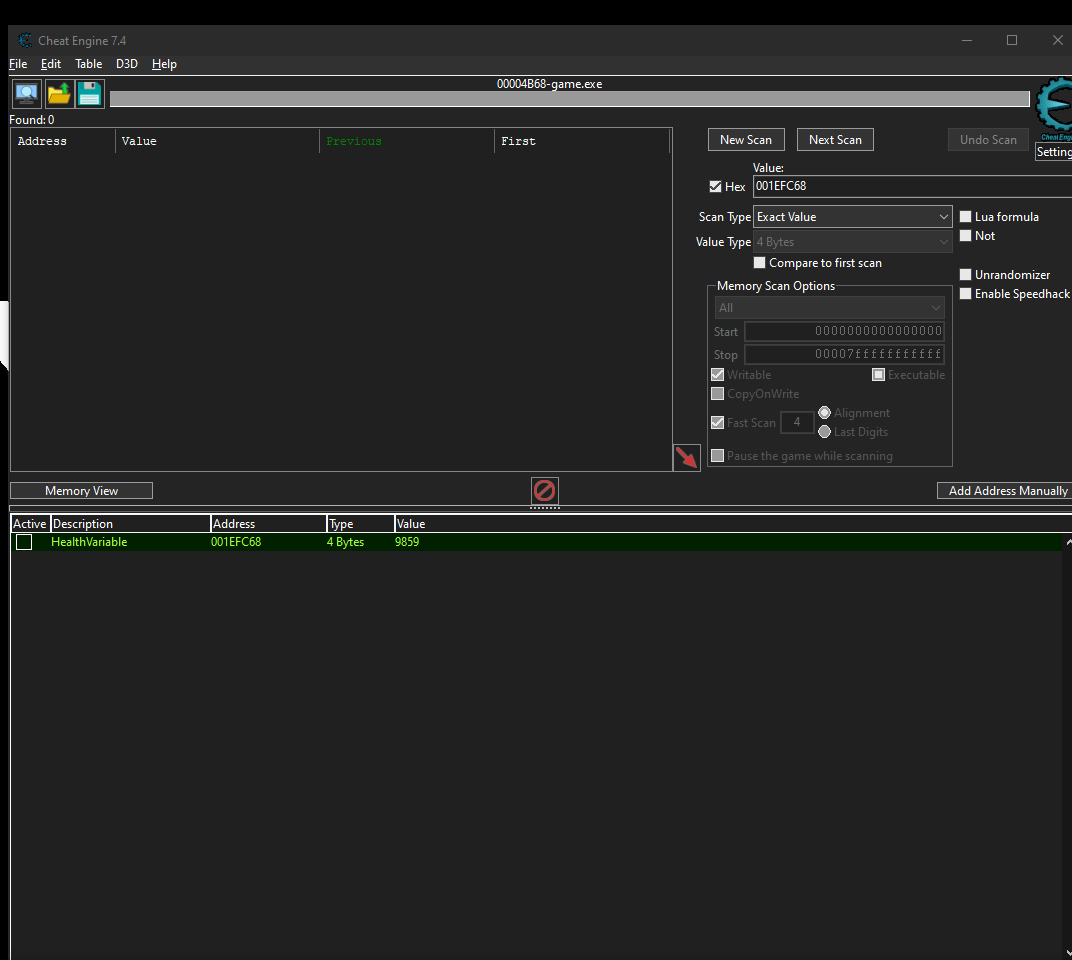Toggle the CopyOnWrite checkbox
Image resolution: width=1072 pixels, height=960 pixels.
coord(717,394)
